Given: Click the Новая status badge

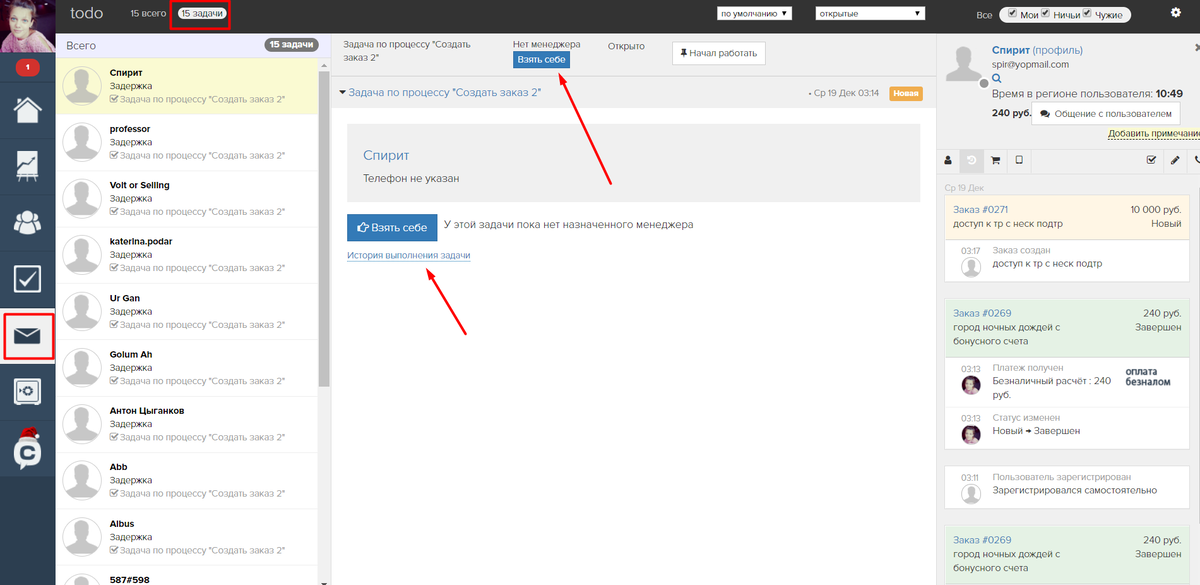Looking at the screenshot, I should (x=905, y=94).
